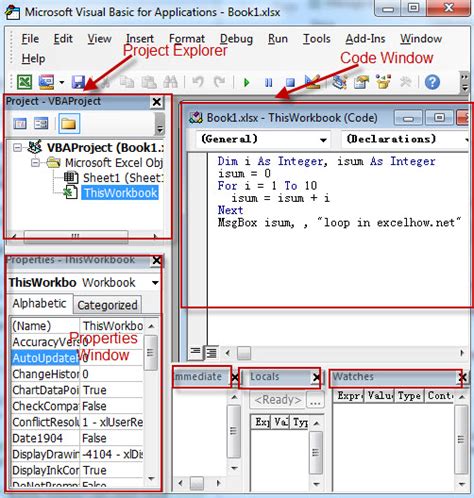Click the Object Browser toolbar icon
Screen dimensions: 474x498
pyautogui.click(x=383, y=82)
